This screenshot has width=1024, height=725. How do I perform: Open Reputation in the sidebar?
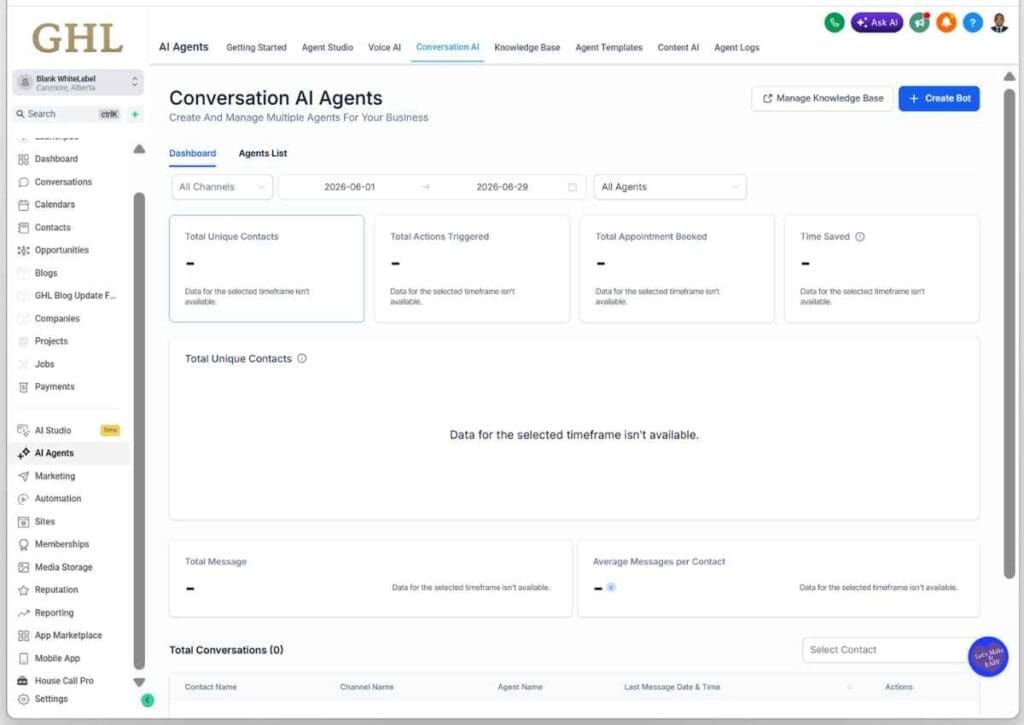click(x=56, y=590)
